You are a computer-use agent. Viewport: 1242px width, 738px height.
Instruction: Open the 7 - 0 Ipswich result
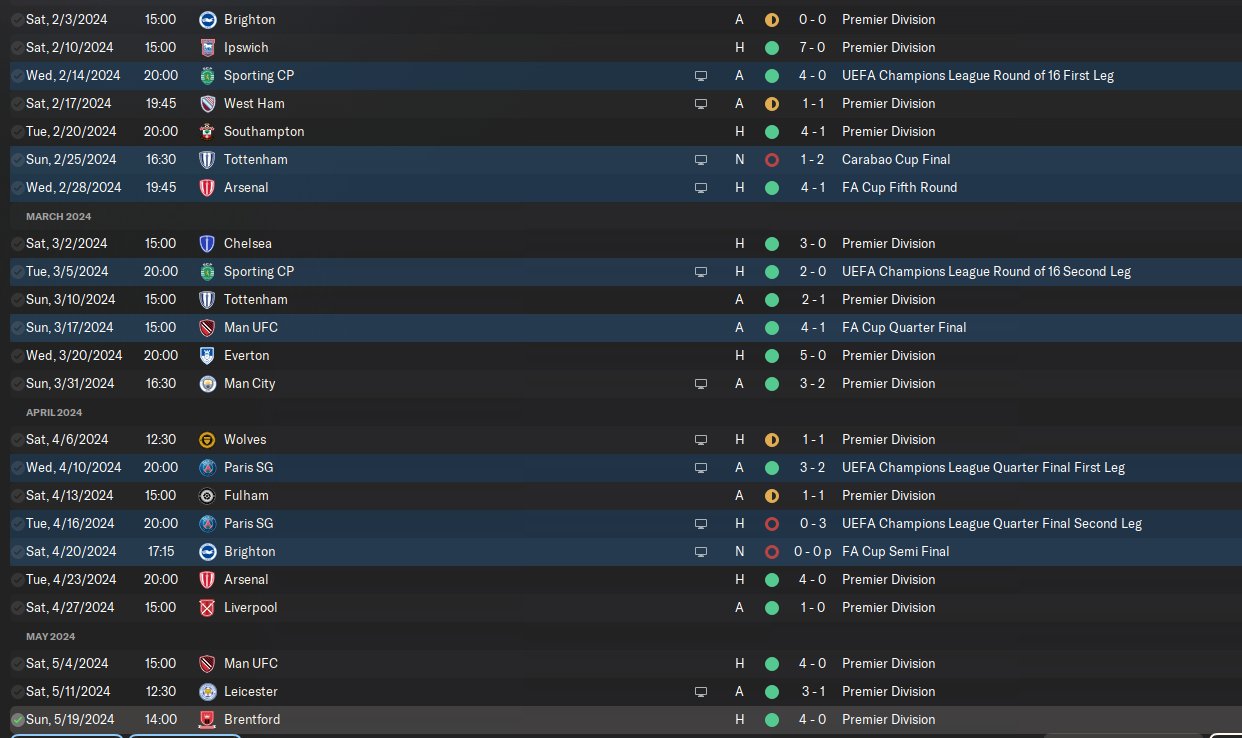pos(811,47)
